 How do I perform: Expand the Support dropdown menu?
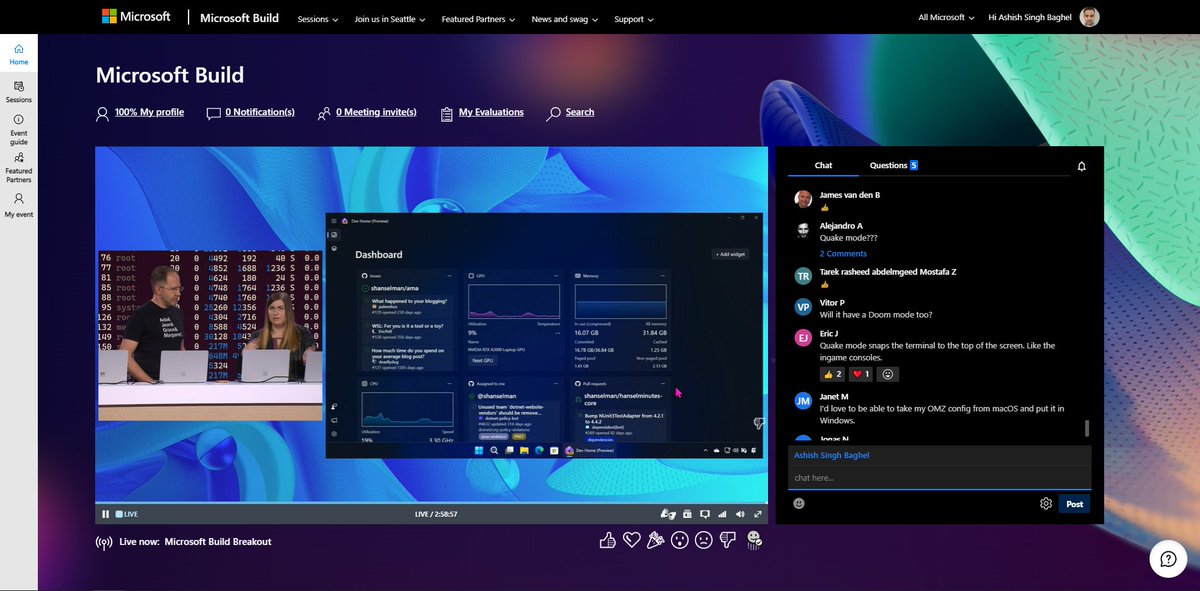(634, 19)
